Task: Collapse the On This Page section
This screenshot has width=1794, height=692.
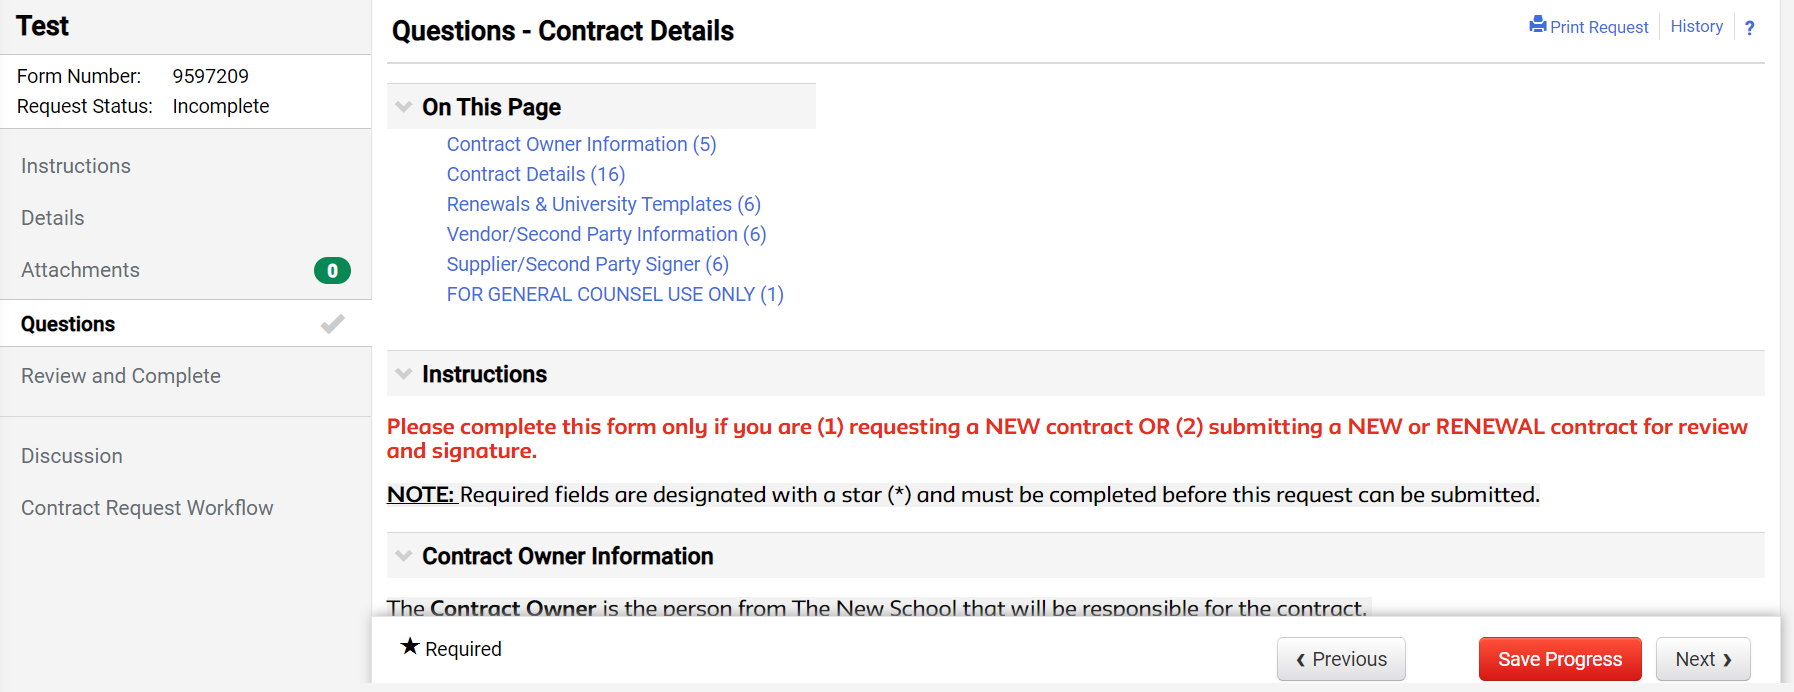Action: (404, 107)
